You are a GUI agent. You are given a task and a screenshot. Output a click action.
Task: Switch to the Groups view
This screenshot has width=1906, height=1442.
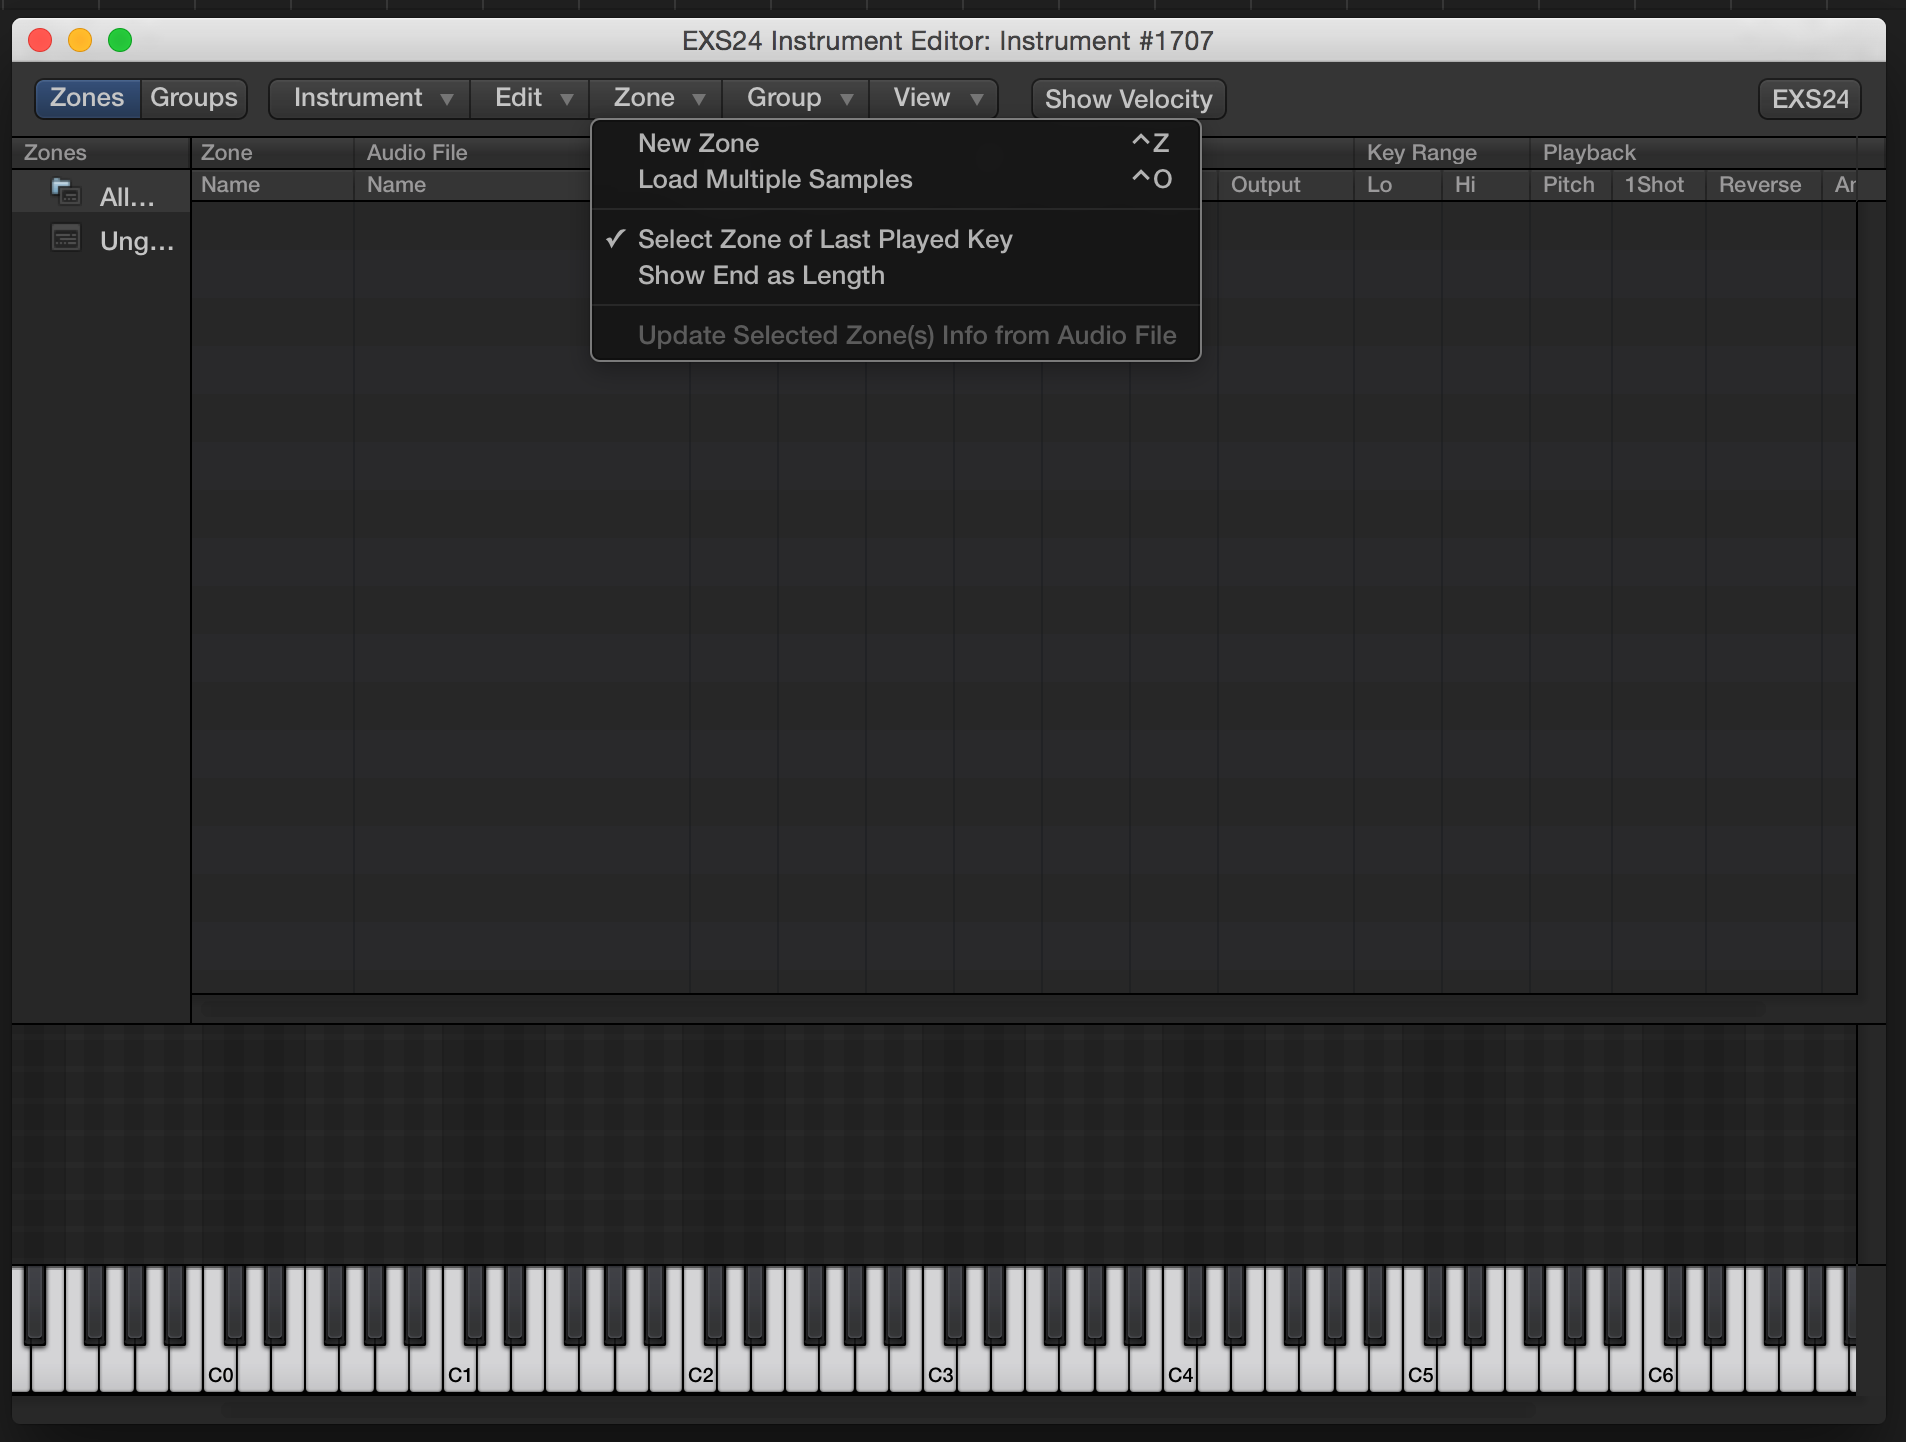[193, 98]
